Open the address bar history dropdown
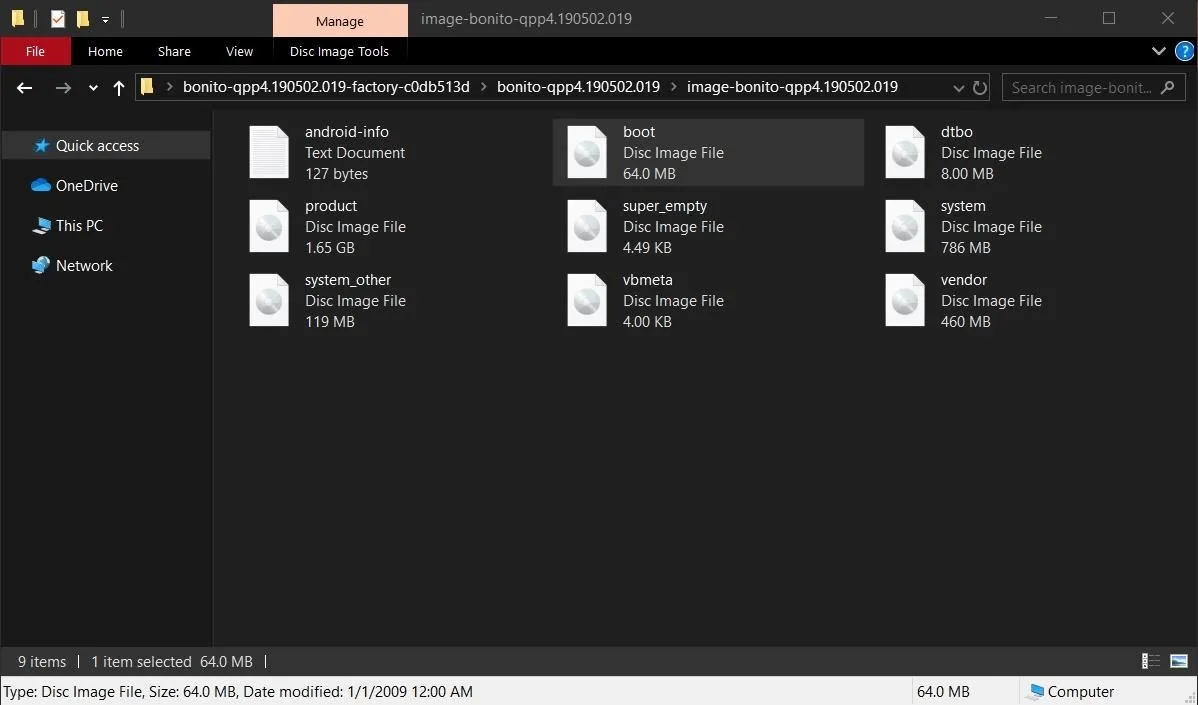 [x=958, y=88]
